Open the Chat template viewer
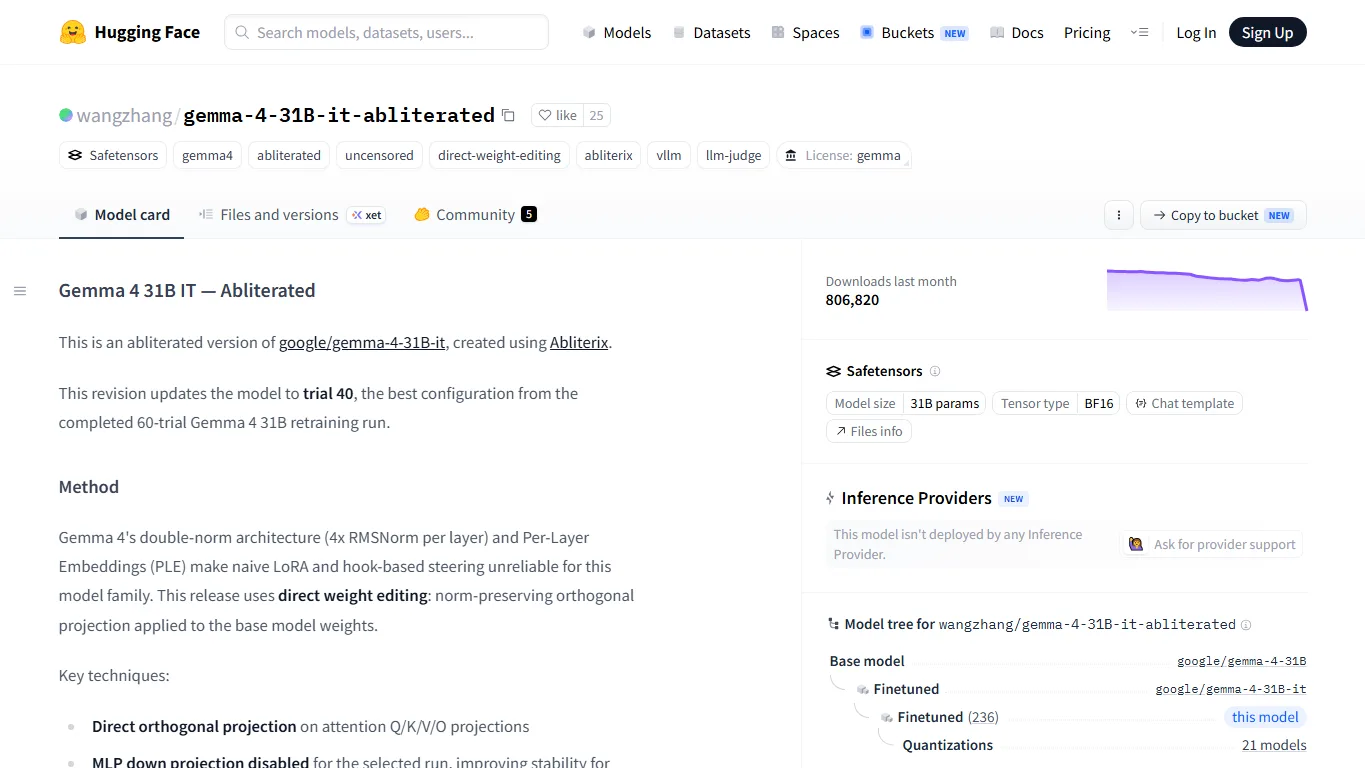The width and height of the screenshot is (1365, 768). click(x=1184, y=403)
